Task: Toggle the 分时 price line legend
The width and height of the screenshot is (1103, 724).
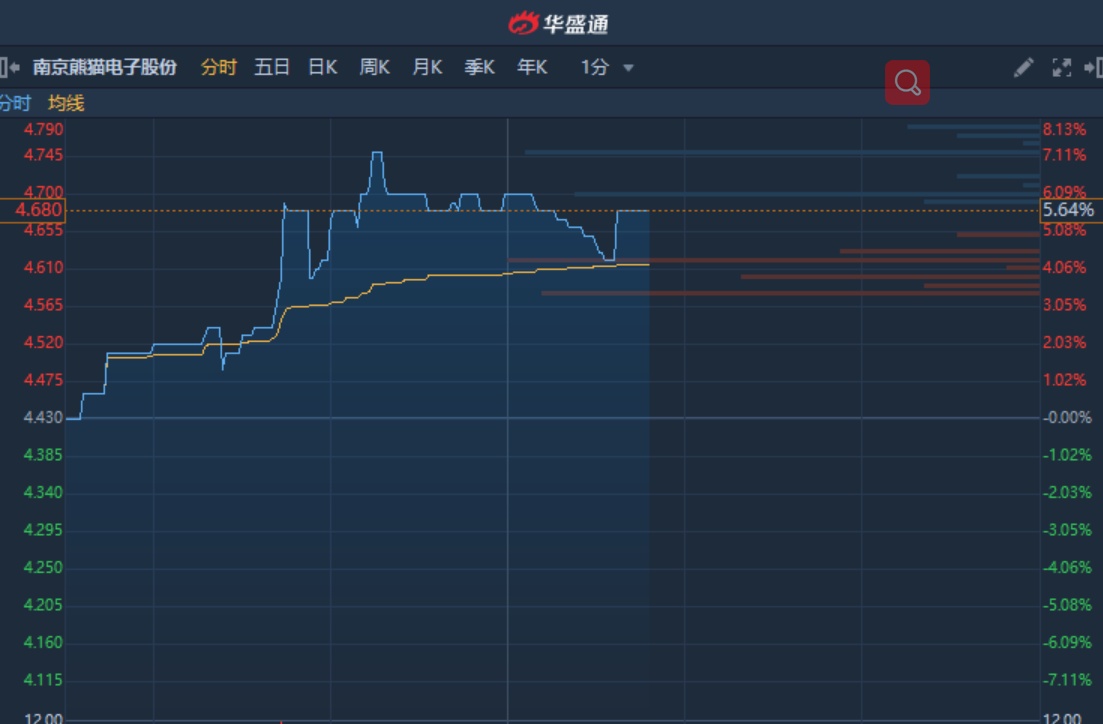Action: click(x=15, y=103)
